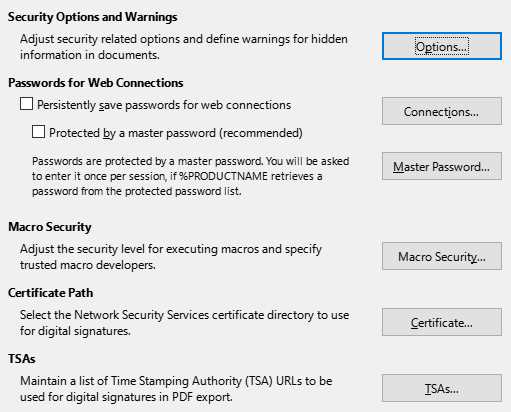This screenshot has width=511, height=412.
Task: Click the Connections... button
Action: pyautogui.click(x=442, y=111)
